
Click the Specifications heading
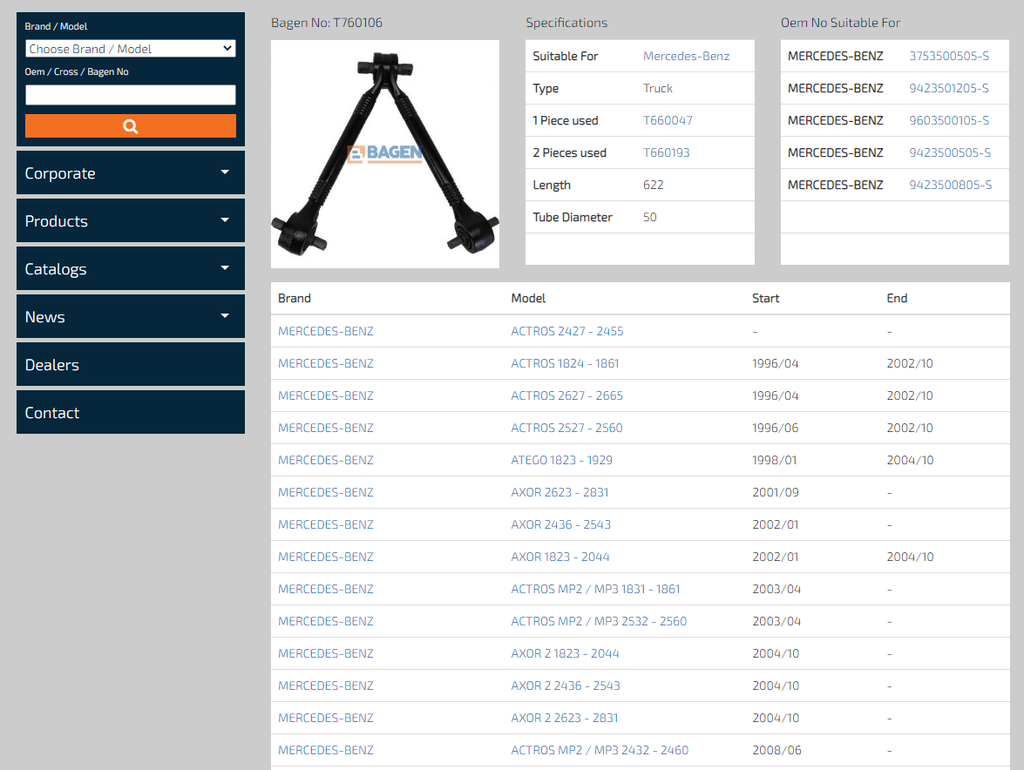[x=566, y=23]
